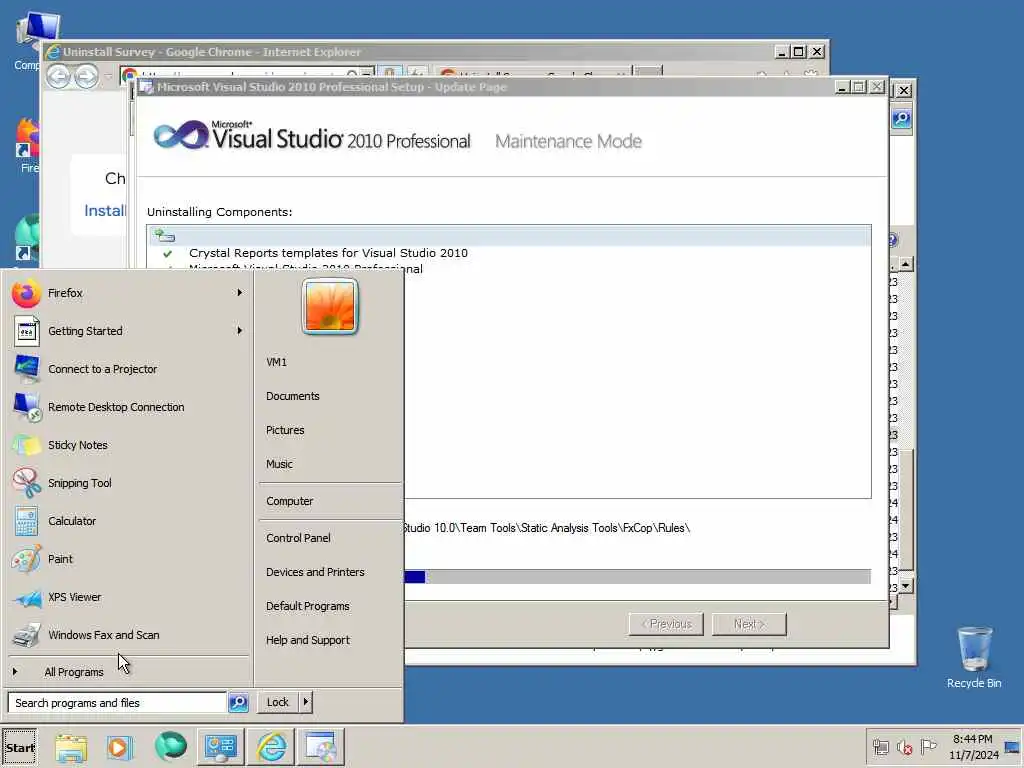The width and height of the screenshot is (1024, 768).
Task: Open Default Programs
Action: click(308, 606)
